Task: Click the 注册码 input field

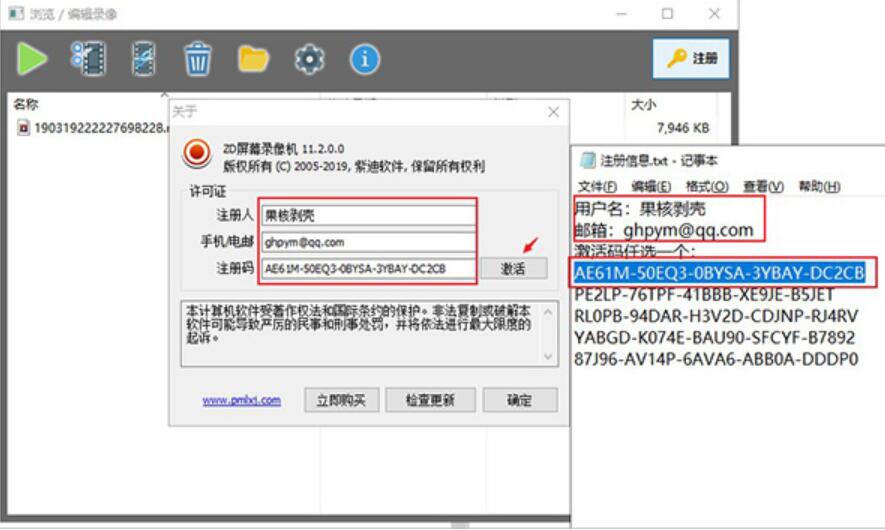Action: tap(368, 269)
